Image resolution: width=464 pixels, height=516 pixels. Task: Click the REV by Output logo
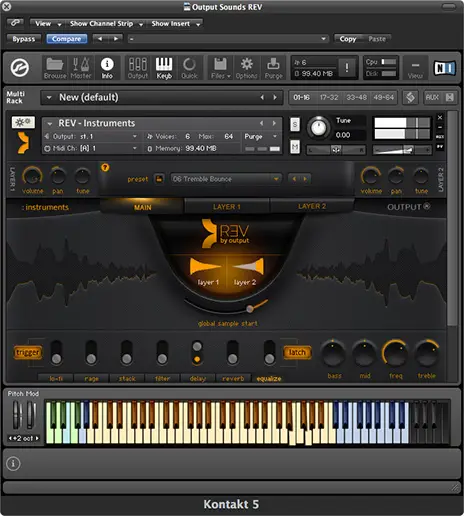click(x=226, y=233)
